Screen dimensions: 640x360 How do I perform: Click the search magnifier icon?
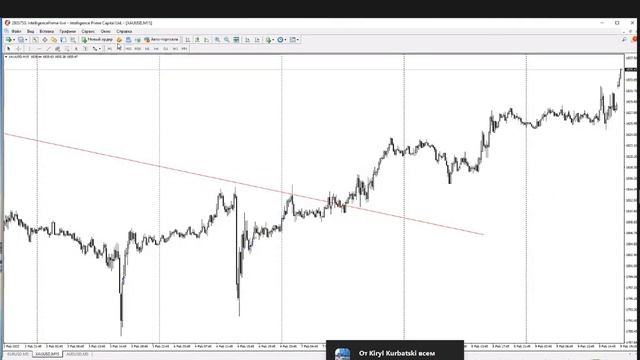[624, 40]
